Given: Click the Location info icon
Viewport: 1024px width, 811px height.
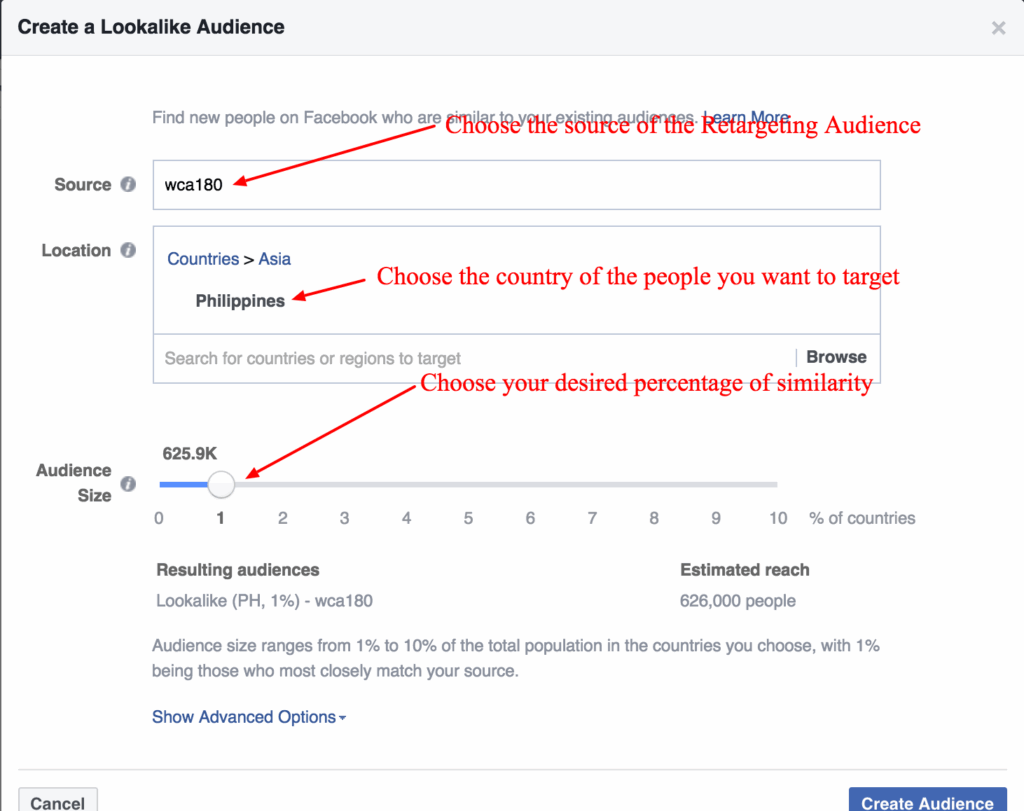Looking at the screenshot, I should coord(129,250).
